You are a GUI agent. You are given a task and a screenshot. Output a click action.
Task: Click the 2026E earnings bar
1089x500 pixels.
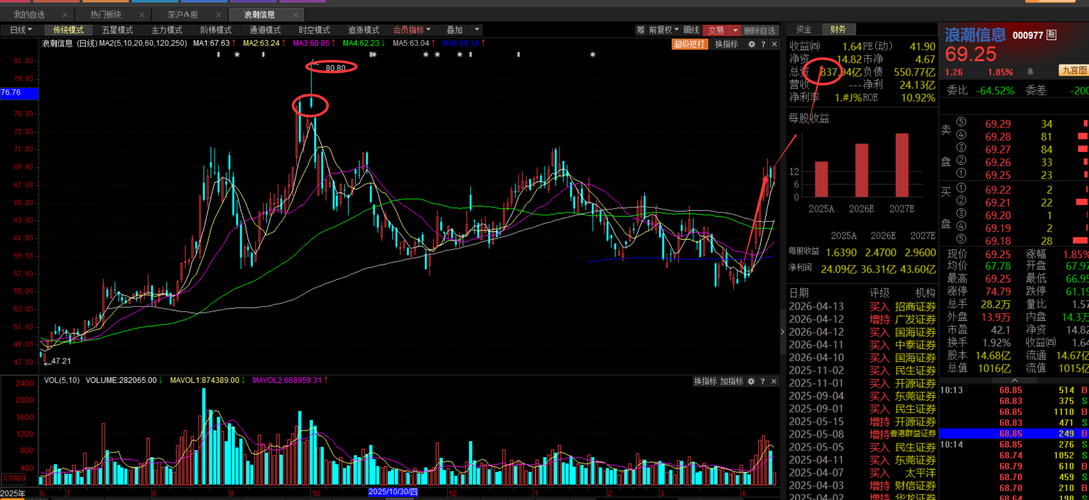[x=861, y=170]
